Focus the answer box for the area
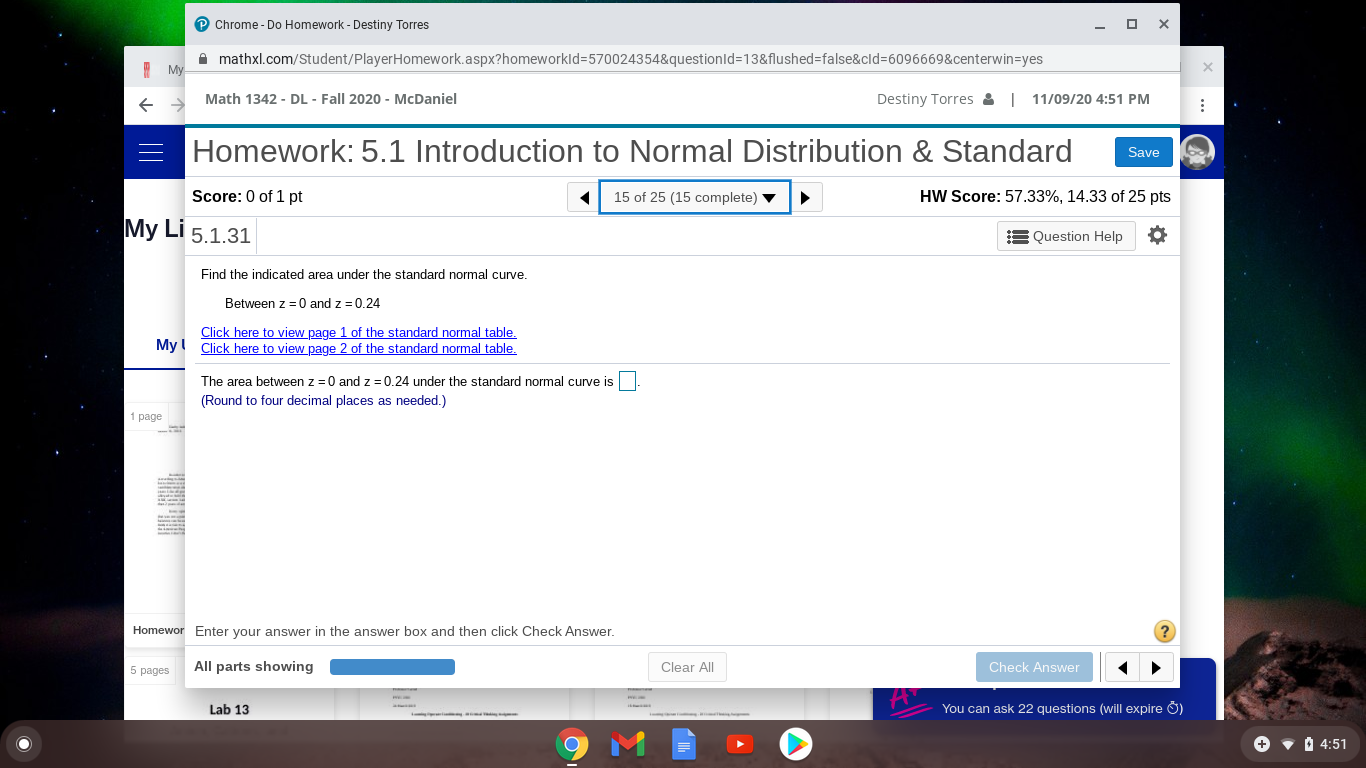 [x=627, y=381]
